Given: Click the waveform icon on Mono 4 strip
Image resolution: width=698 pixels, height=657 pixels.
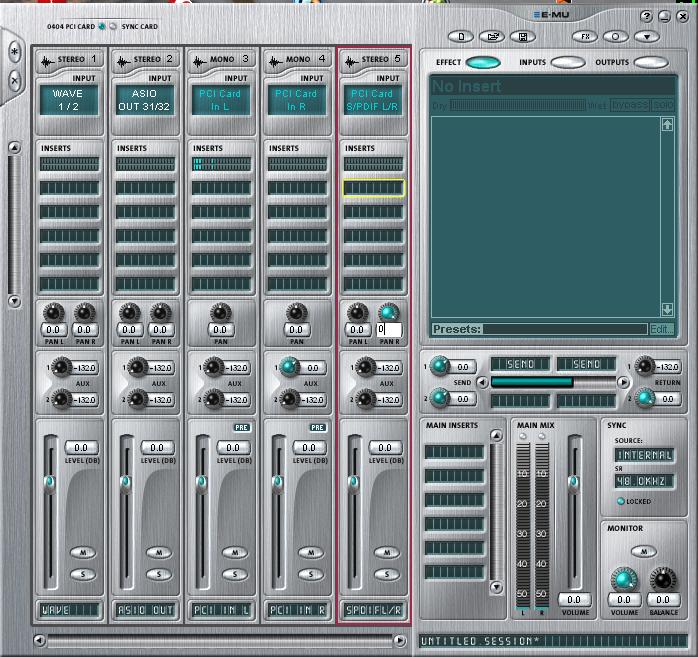Looking at the screenshot, I should 276,61.
